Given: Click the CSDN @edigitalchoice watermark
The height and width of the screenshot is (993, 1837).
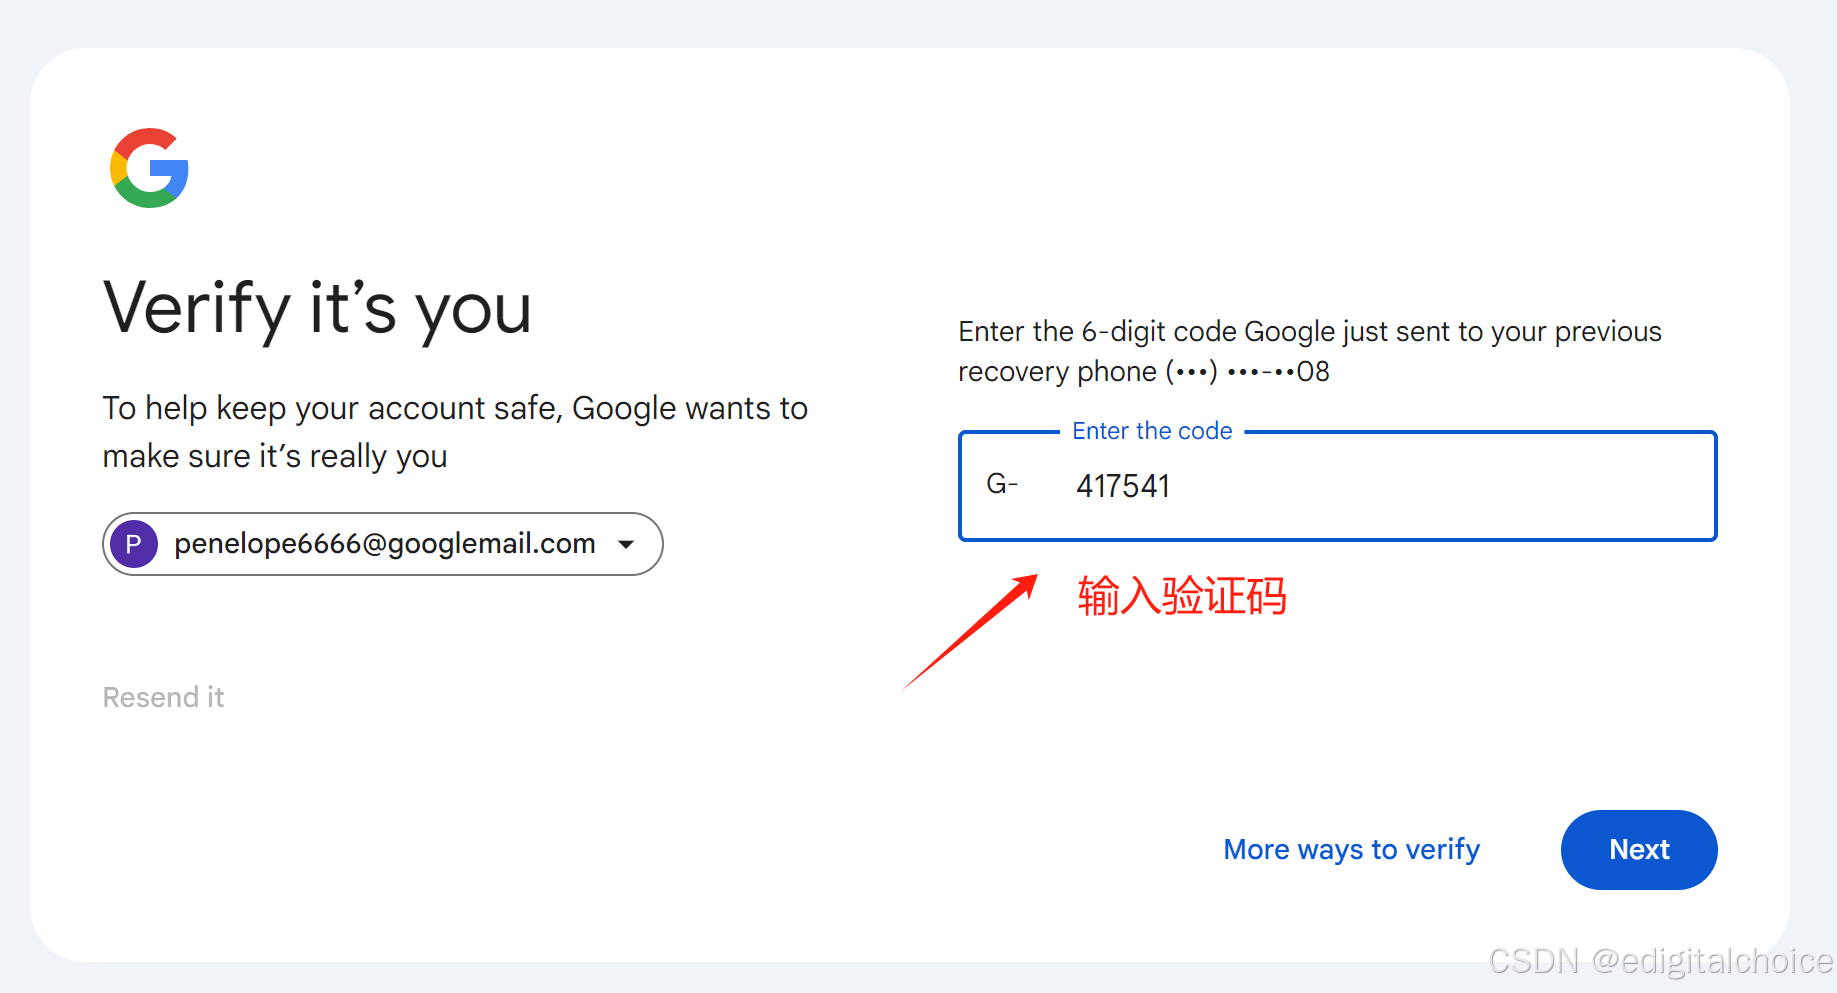Looking at the screenshot, I should click(1660, 961).
